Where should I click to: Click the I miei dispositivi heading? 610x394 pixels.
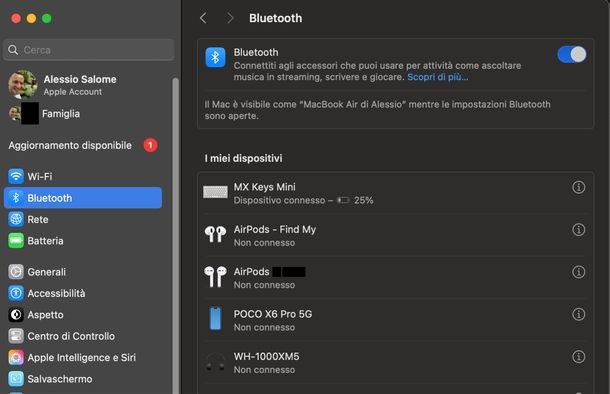click(x=244, y=158)
